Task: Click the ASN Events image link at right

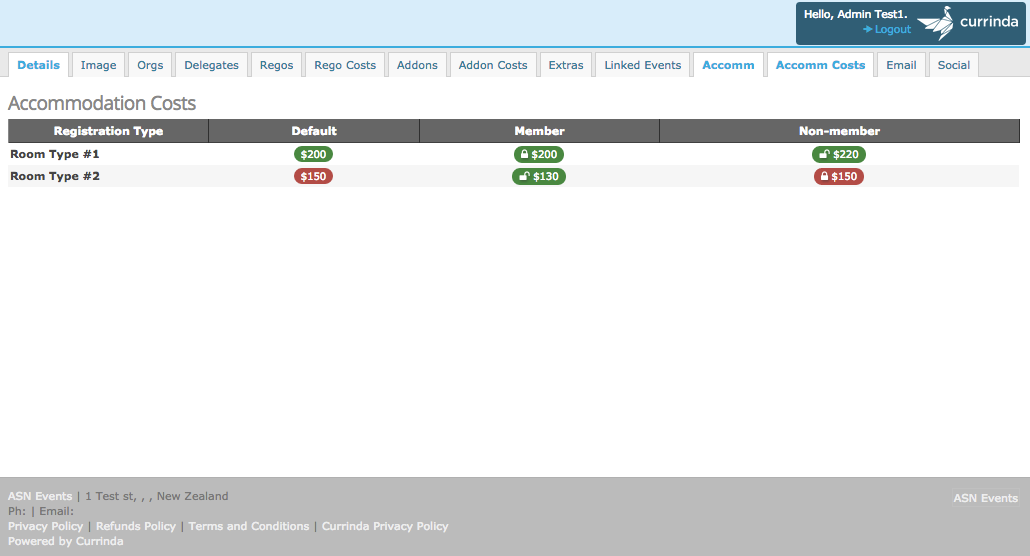Action: point(985,498)
